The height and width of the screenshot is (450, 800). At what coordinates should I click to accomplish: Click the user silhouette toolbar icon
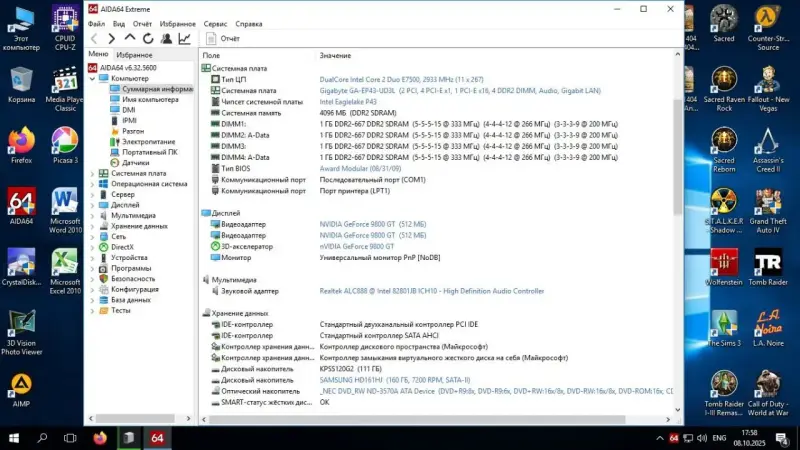point(166,39)
